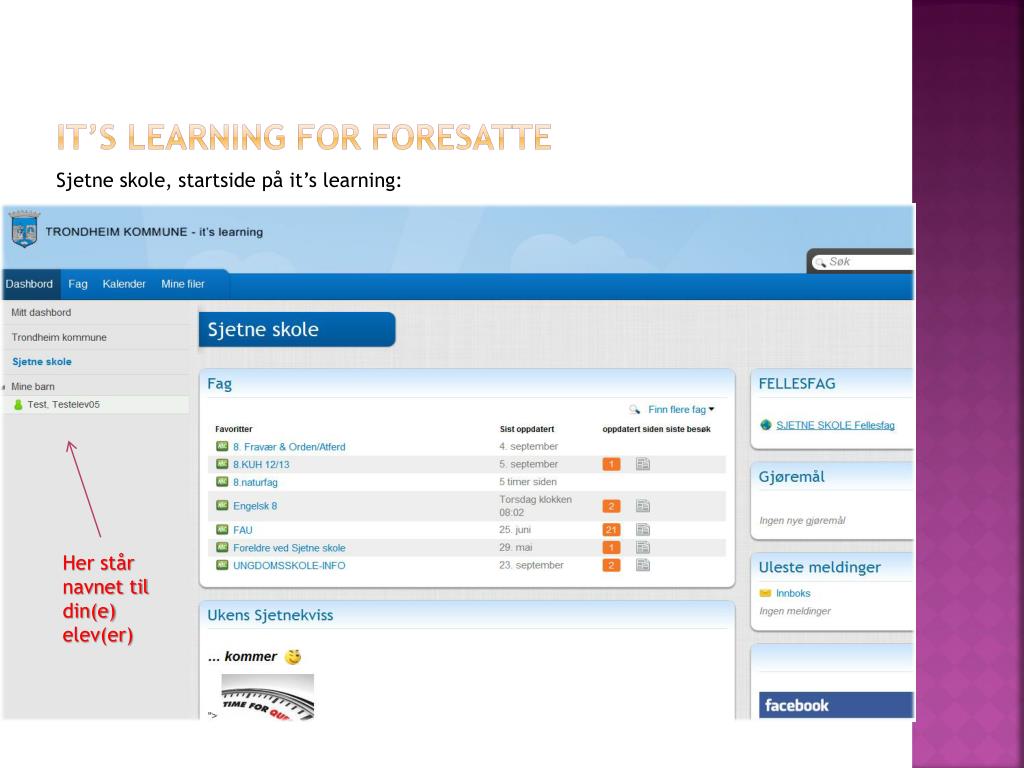
Task: Open the Kalender tab
Action: pos(124,284)
